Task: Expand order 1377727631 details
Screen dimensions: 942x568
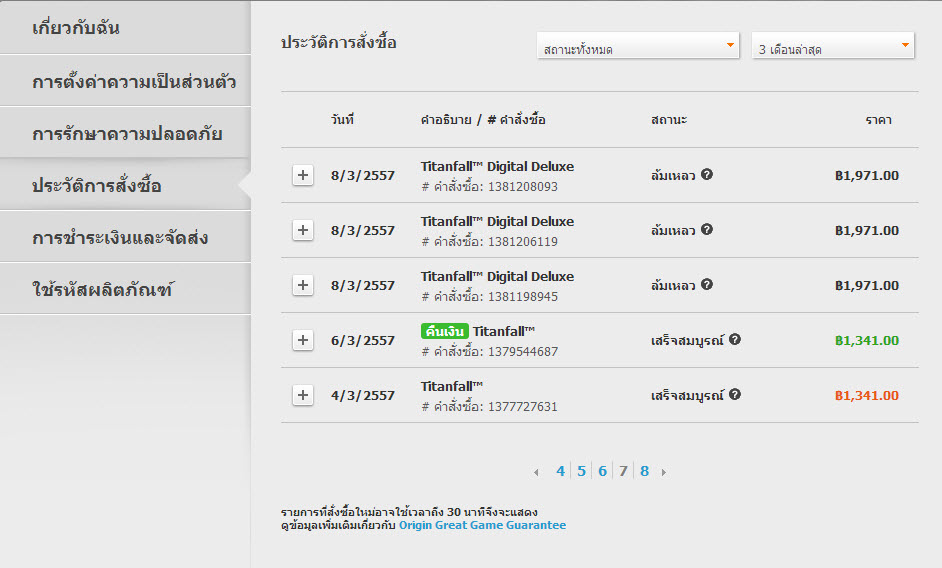Action: click(303, 395)
